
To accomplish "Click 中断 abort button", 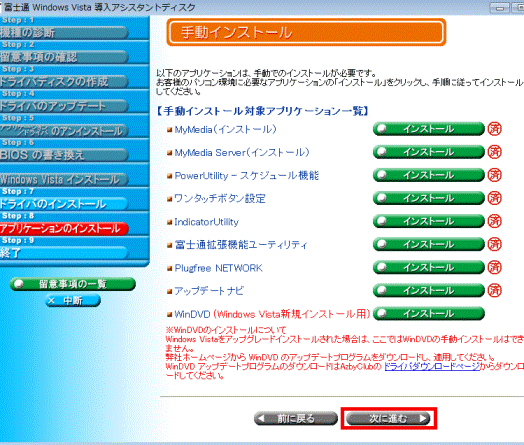I will [x=73, y=301].
